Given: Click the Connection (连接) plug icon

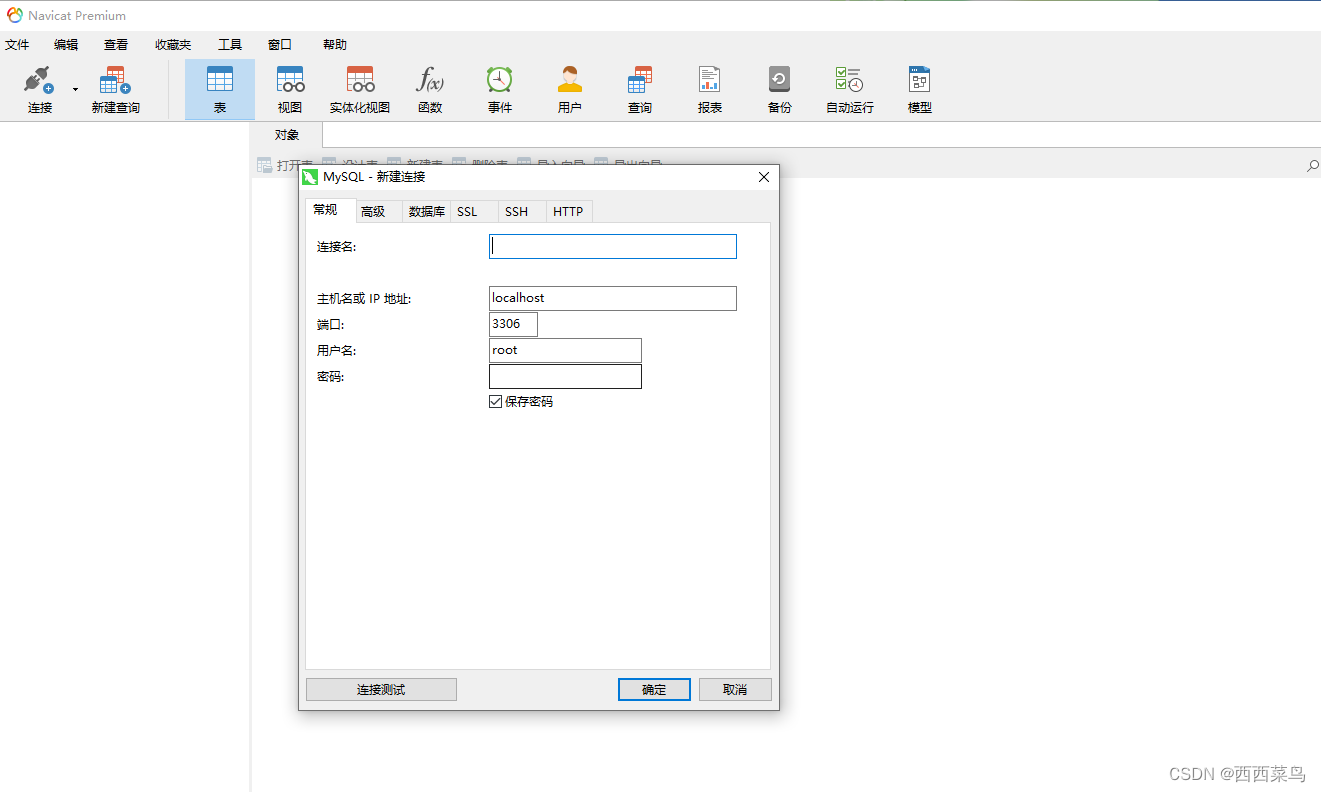Looking at the screenshot, I should [39, 80].
